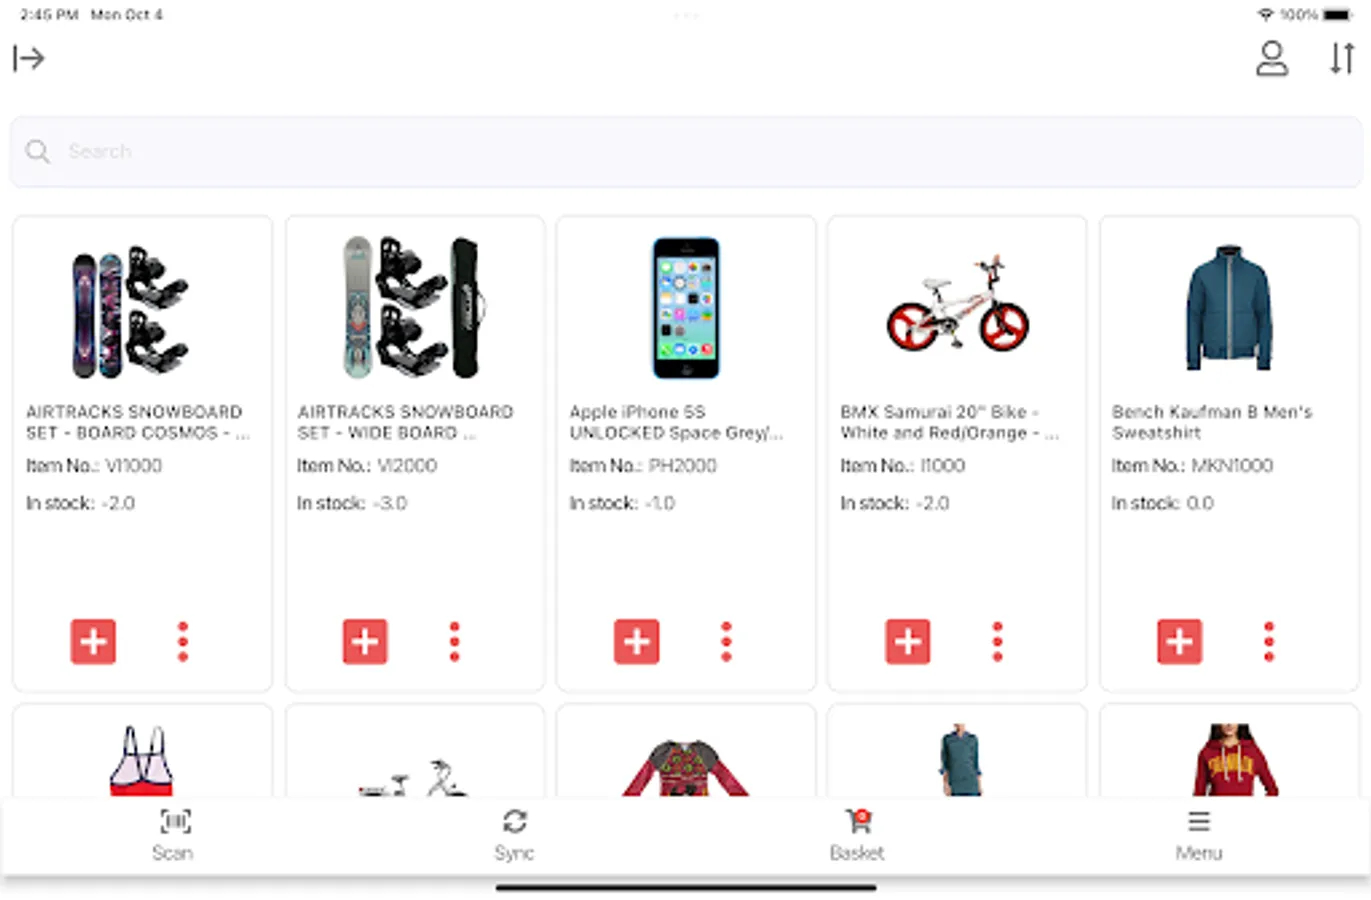
Task: Open more options for Apple iPhone 5S
Action: pyautogui.click(x=726, y=641)
